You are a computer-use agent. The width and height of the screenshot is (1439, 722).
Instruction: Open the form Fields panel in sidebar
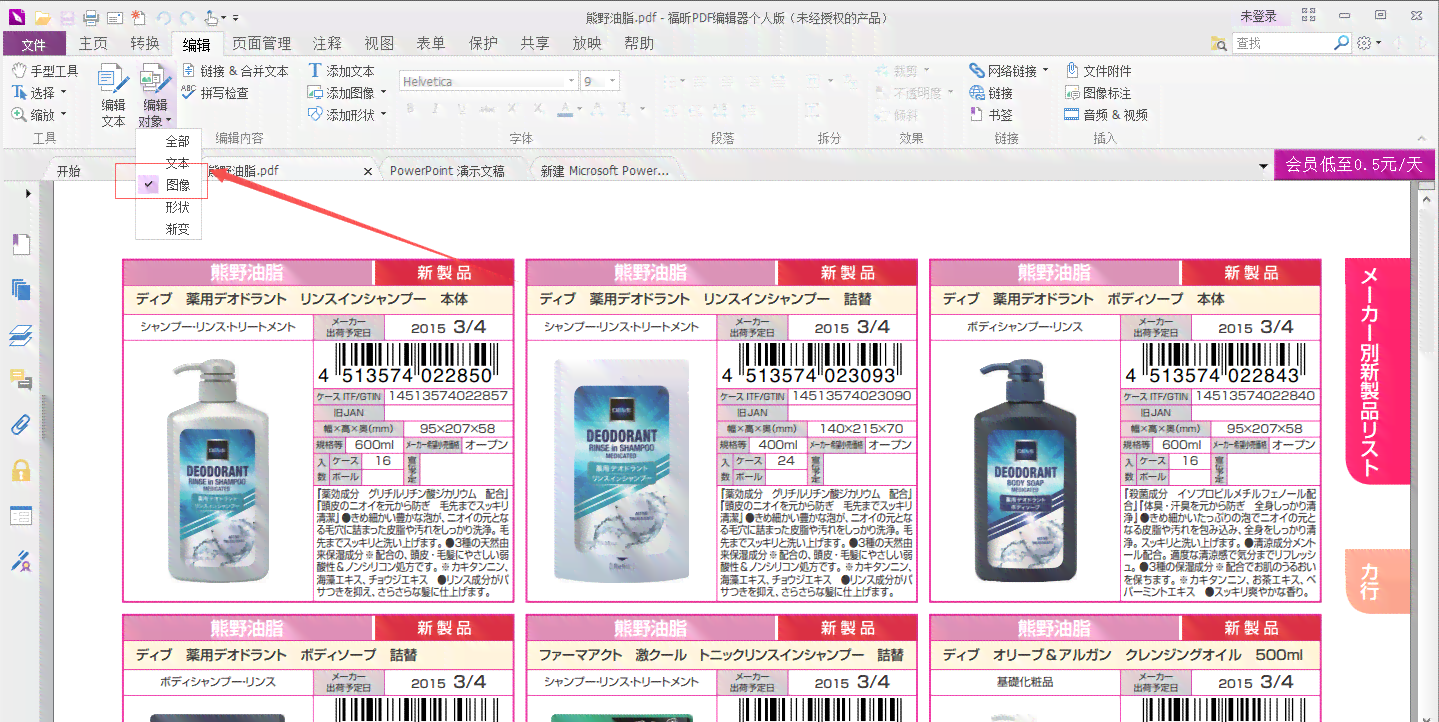[21, 516]
